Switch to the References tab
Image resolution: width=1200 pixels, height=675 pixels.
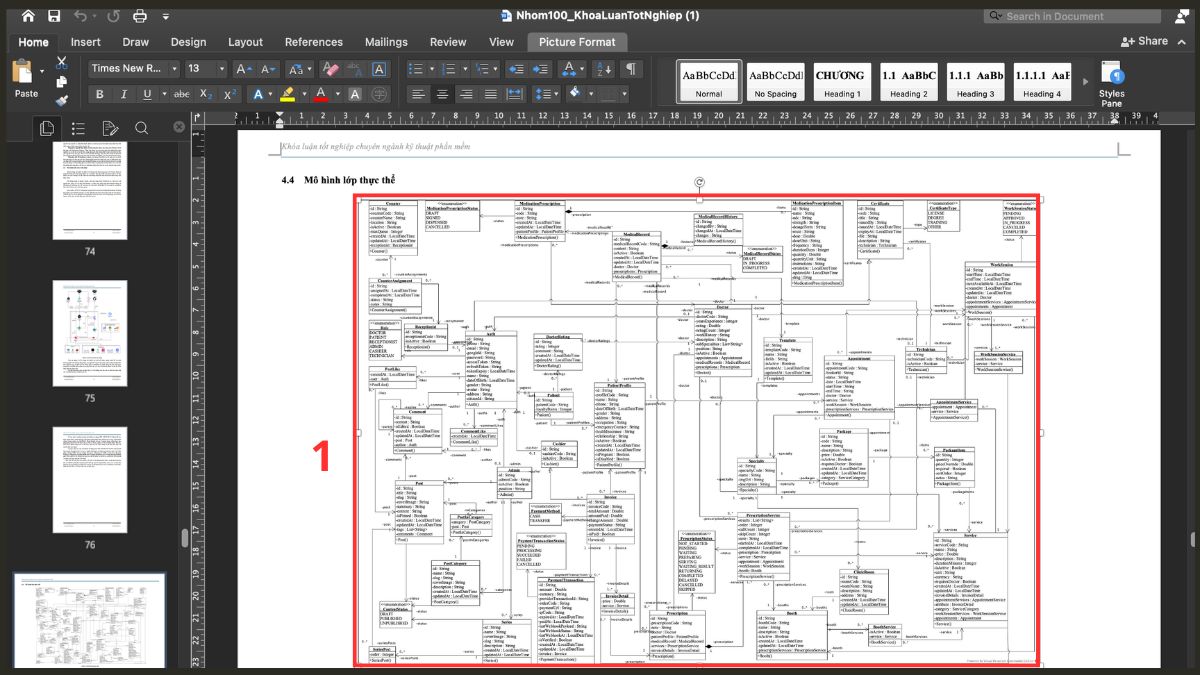coord(313,42)
